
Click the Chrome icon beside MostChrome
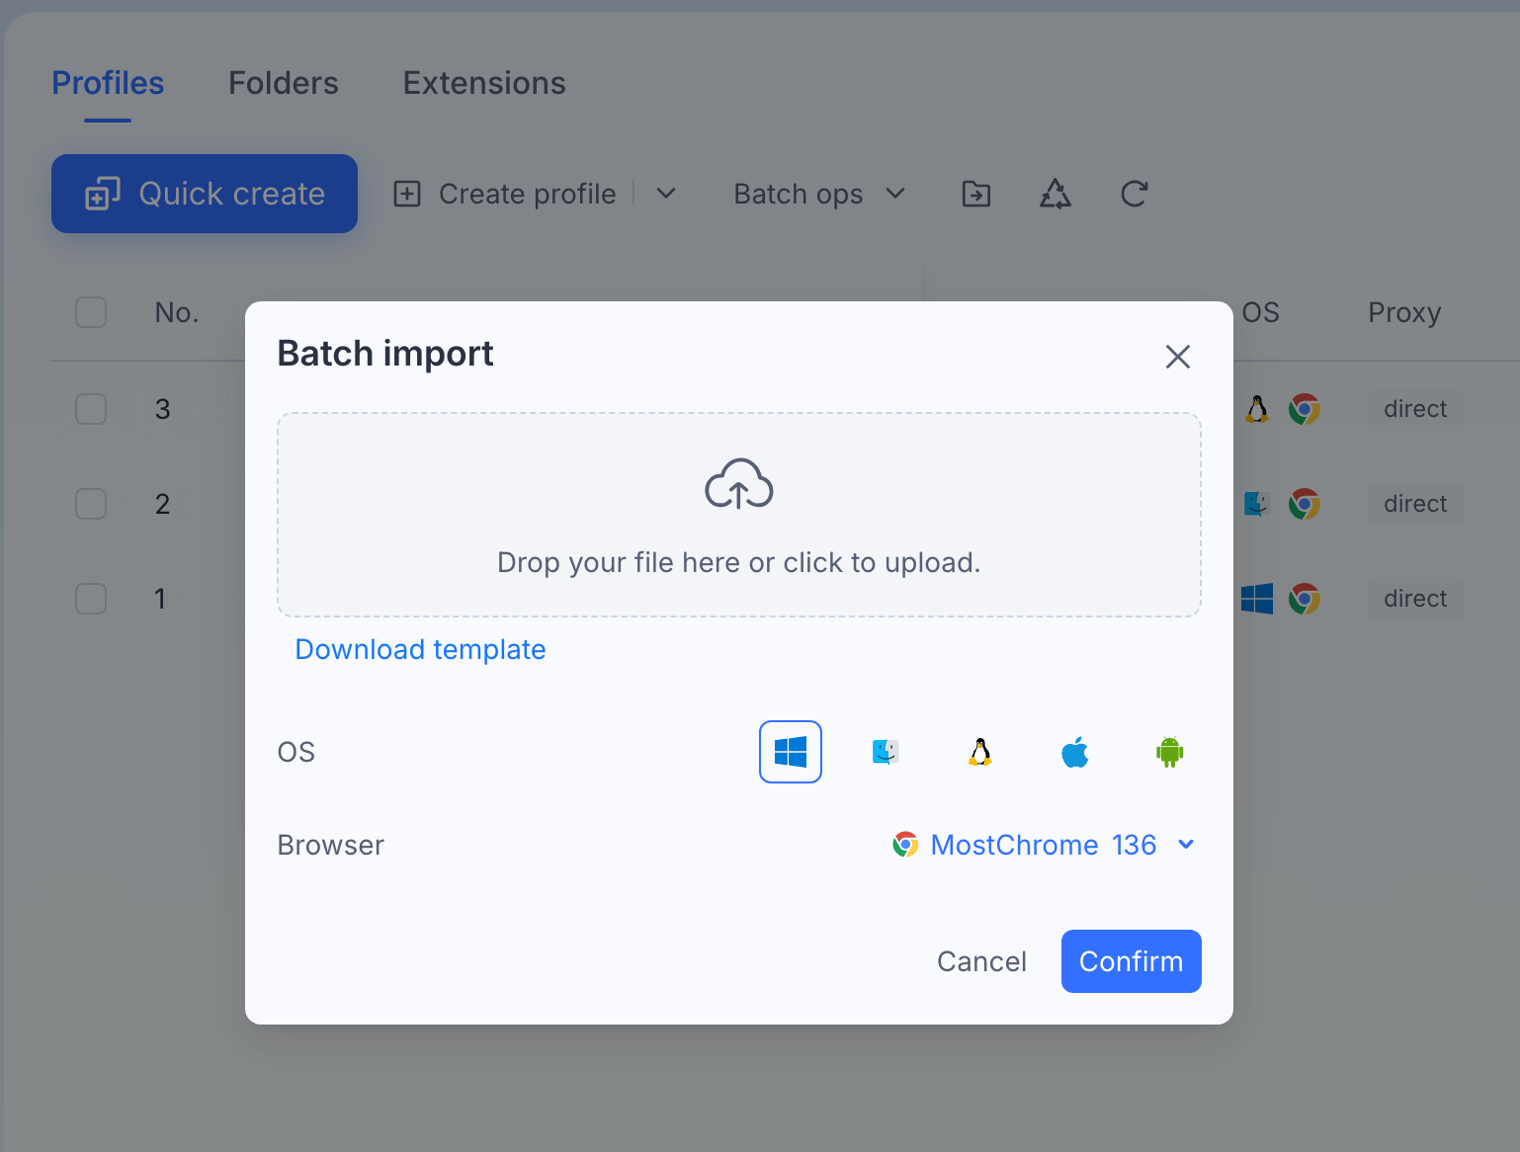point(905,845)
